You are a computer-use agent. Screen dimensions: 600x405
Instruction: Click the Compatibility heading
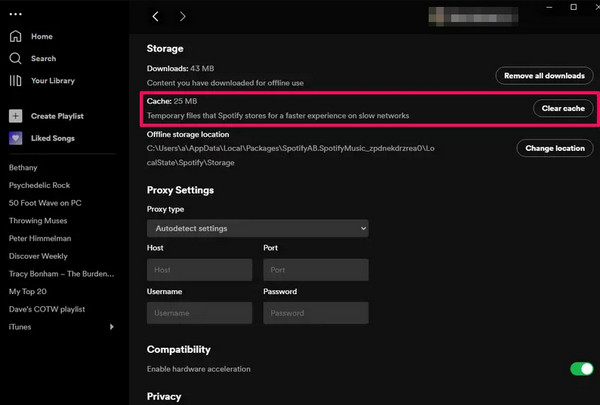179,349
